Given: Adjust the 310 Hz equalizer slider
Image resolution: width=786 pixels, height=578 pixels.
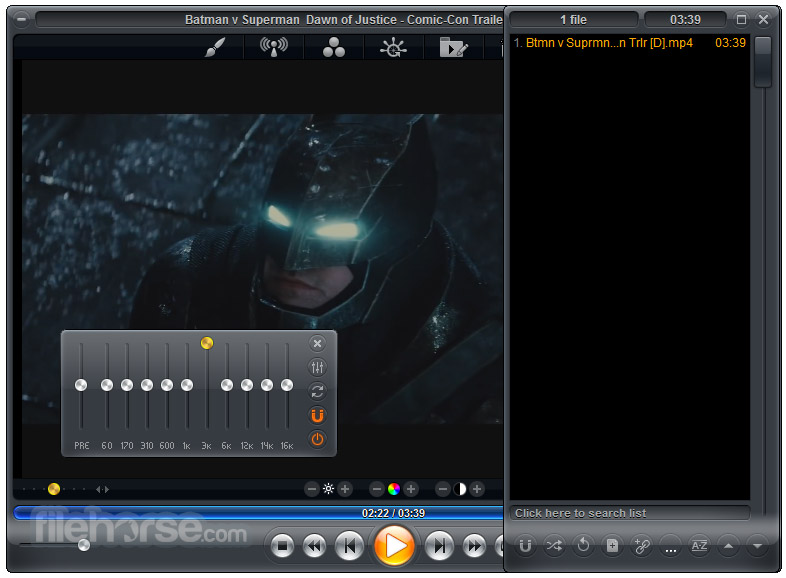Looking at the screenshot, I should tap(147, 385).
